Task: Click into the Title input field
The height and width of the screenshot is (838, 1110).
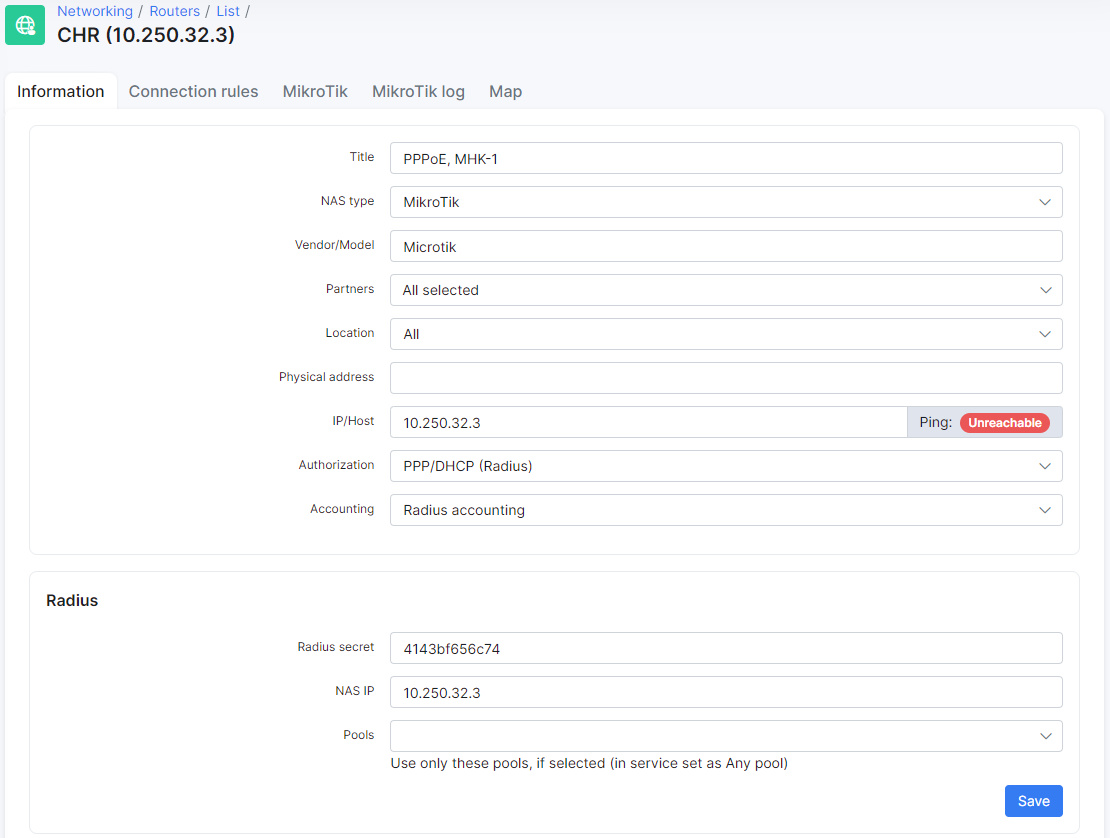Action: pyautogui.click(x=725, y=158)
